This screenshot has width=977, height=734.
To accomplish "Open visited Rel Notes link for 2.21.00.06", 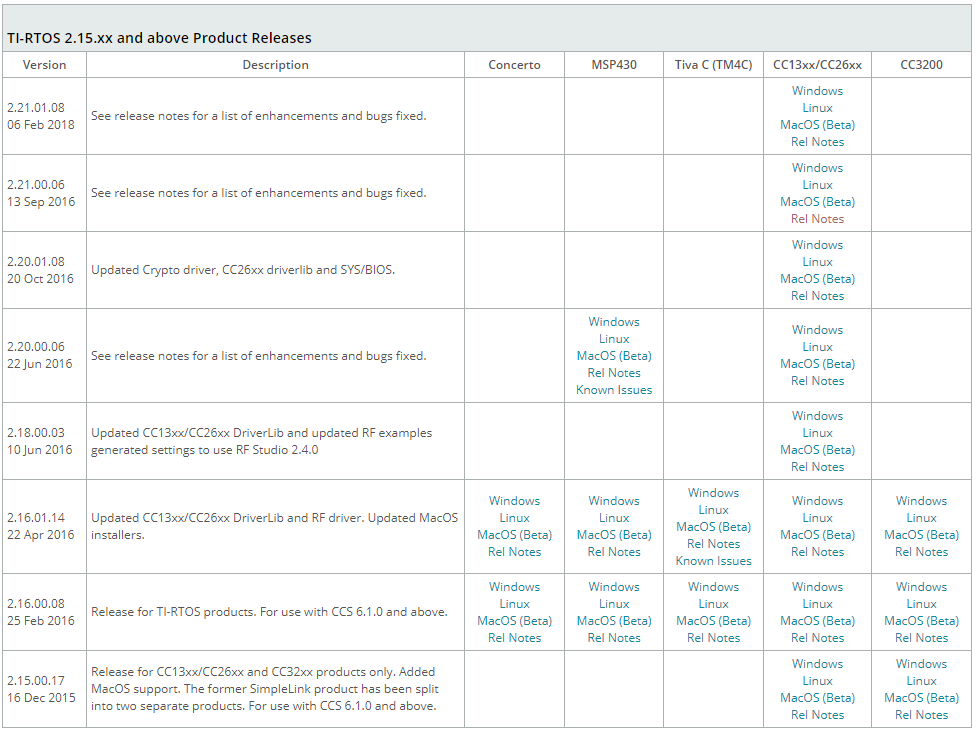I will (x=817, y=219).
